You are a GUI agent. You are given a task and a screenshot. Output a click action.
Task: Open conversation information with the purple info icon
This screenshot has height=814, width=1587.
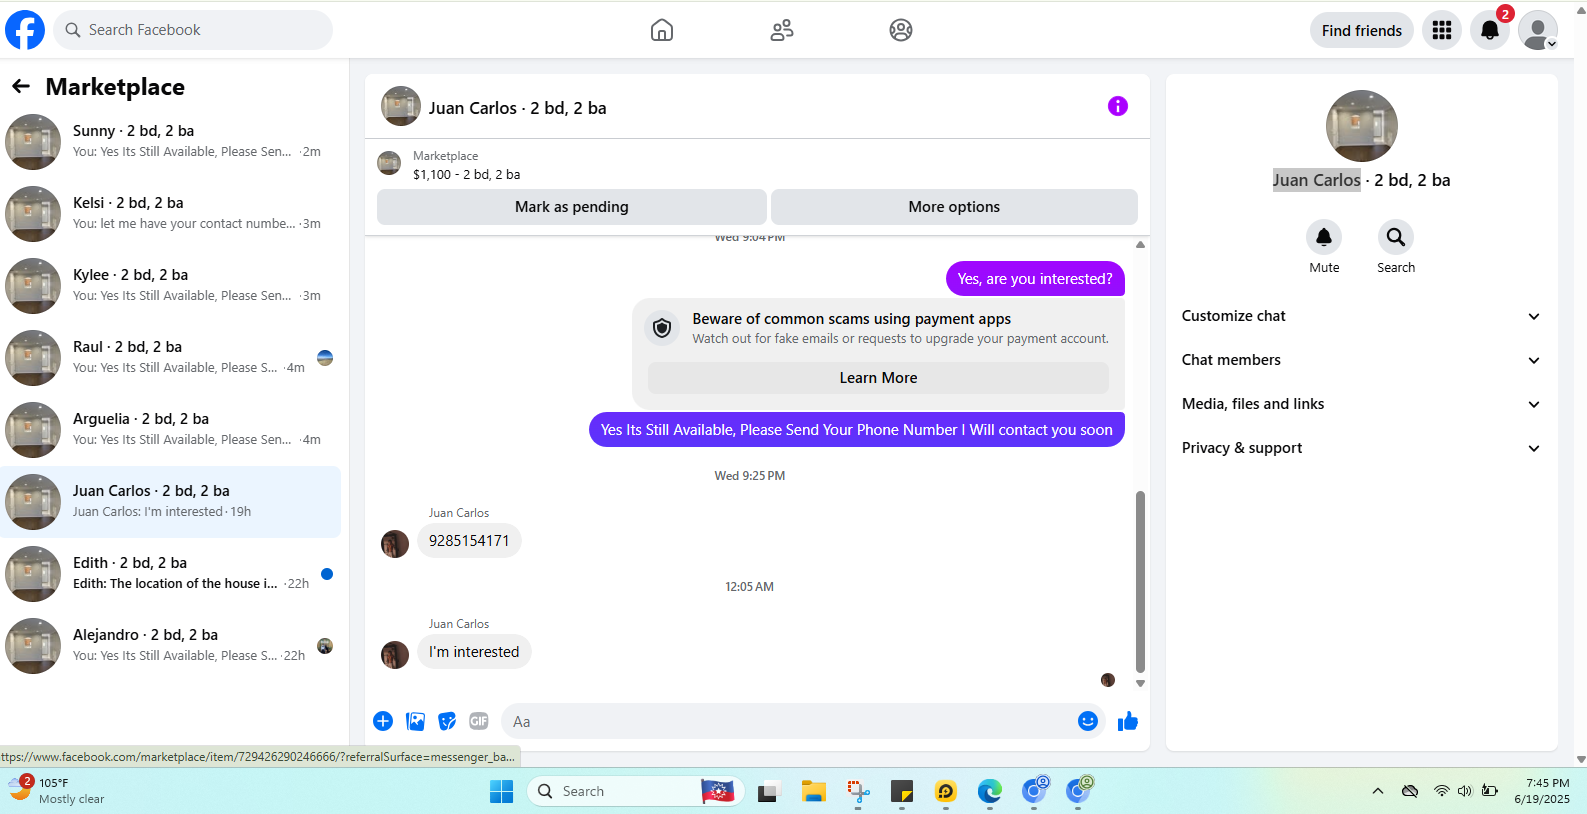pos(1118,106)
